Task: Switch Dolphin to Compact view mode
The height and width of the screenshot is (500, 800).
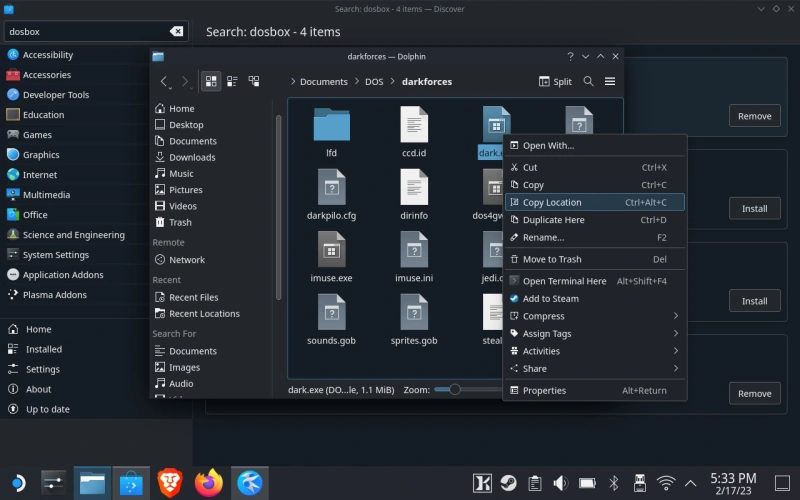Action: 232,81
